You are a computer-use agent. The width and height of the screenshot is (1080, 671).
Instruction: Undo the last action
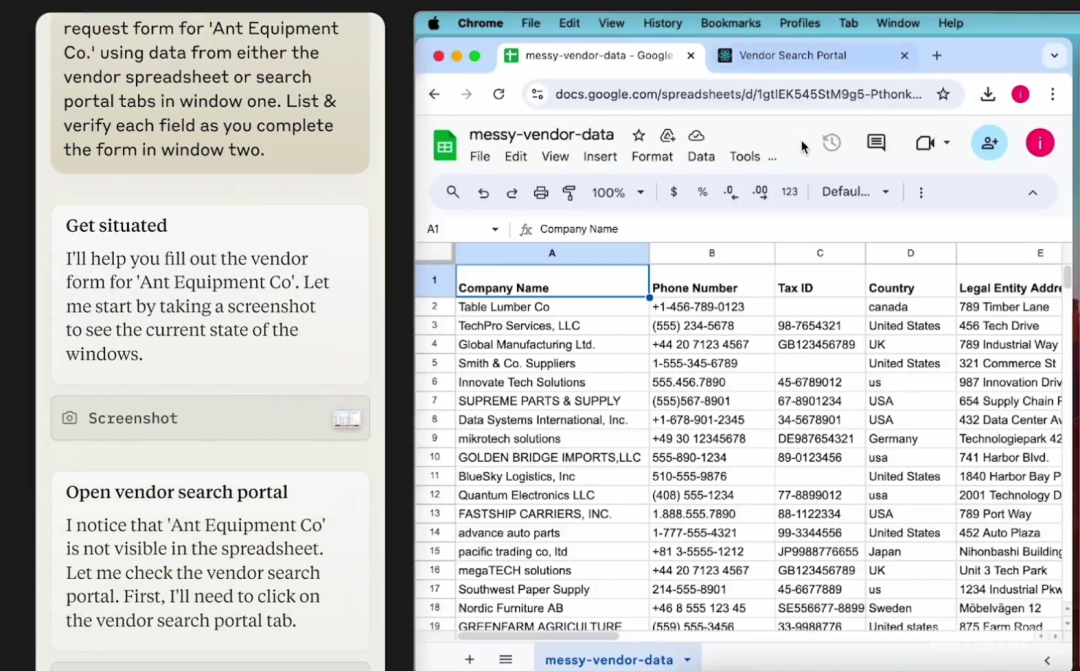[483, 193]
